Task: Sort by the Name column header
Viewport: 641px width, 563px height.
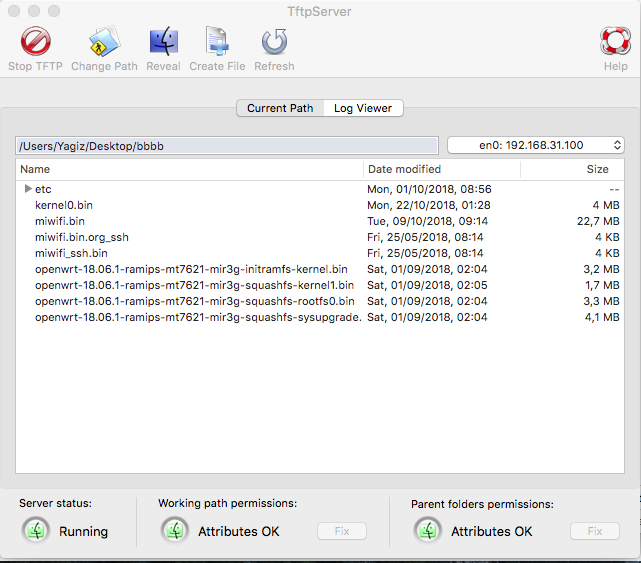Action: [189, 169]
